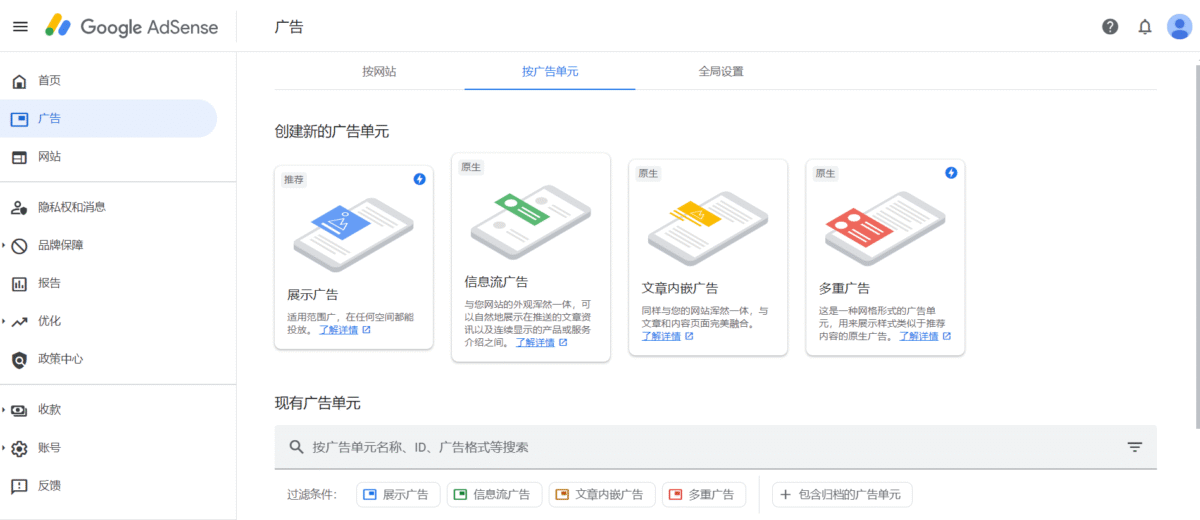Click 了解详情 link under 文章内嵌广告
The width and height of the screenshot is (1200, 520).
(x=661, y=336)
